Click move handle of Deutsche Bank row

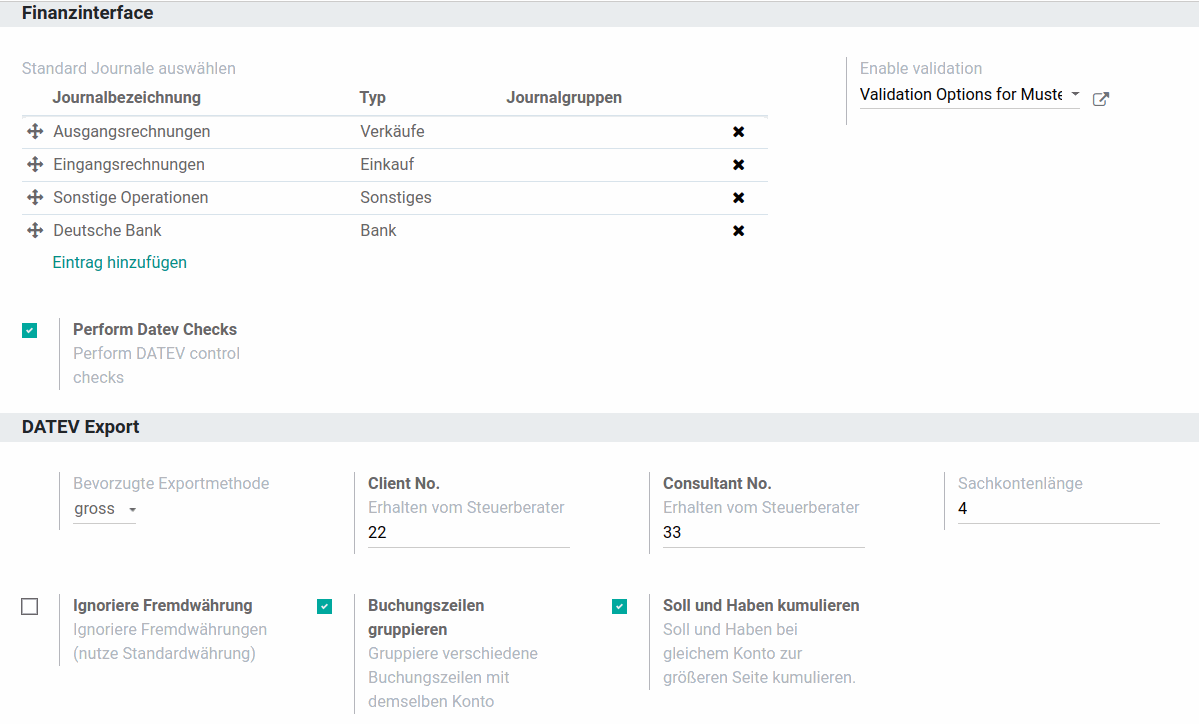click(35, 230)
